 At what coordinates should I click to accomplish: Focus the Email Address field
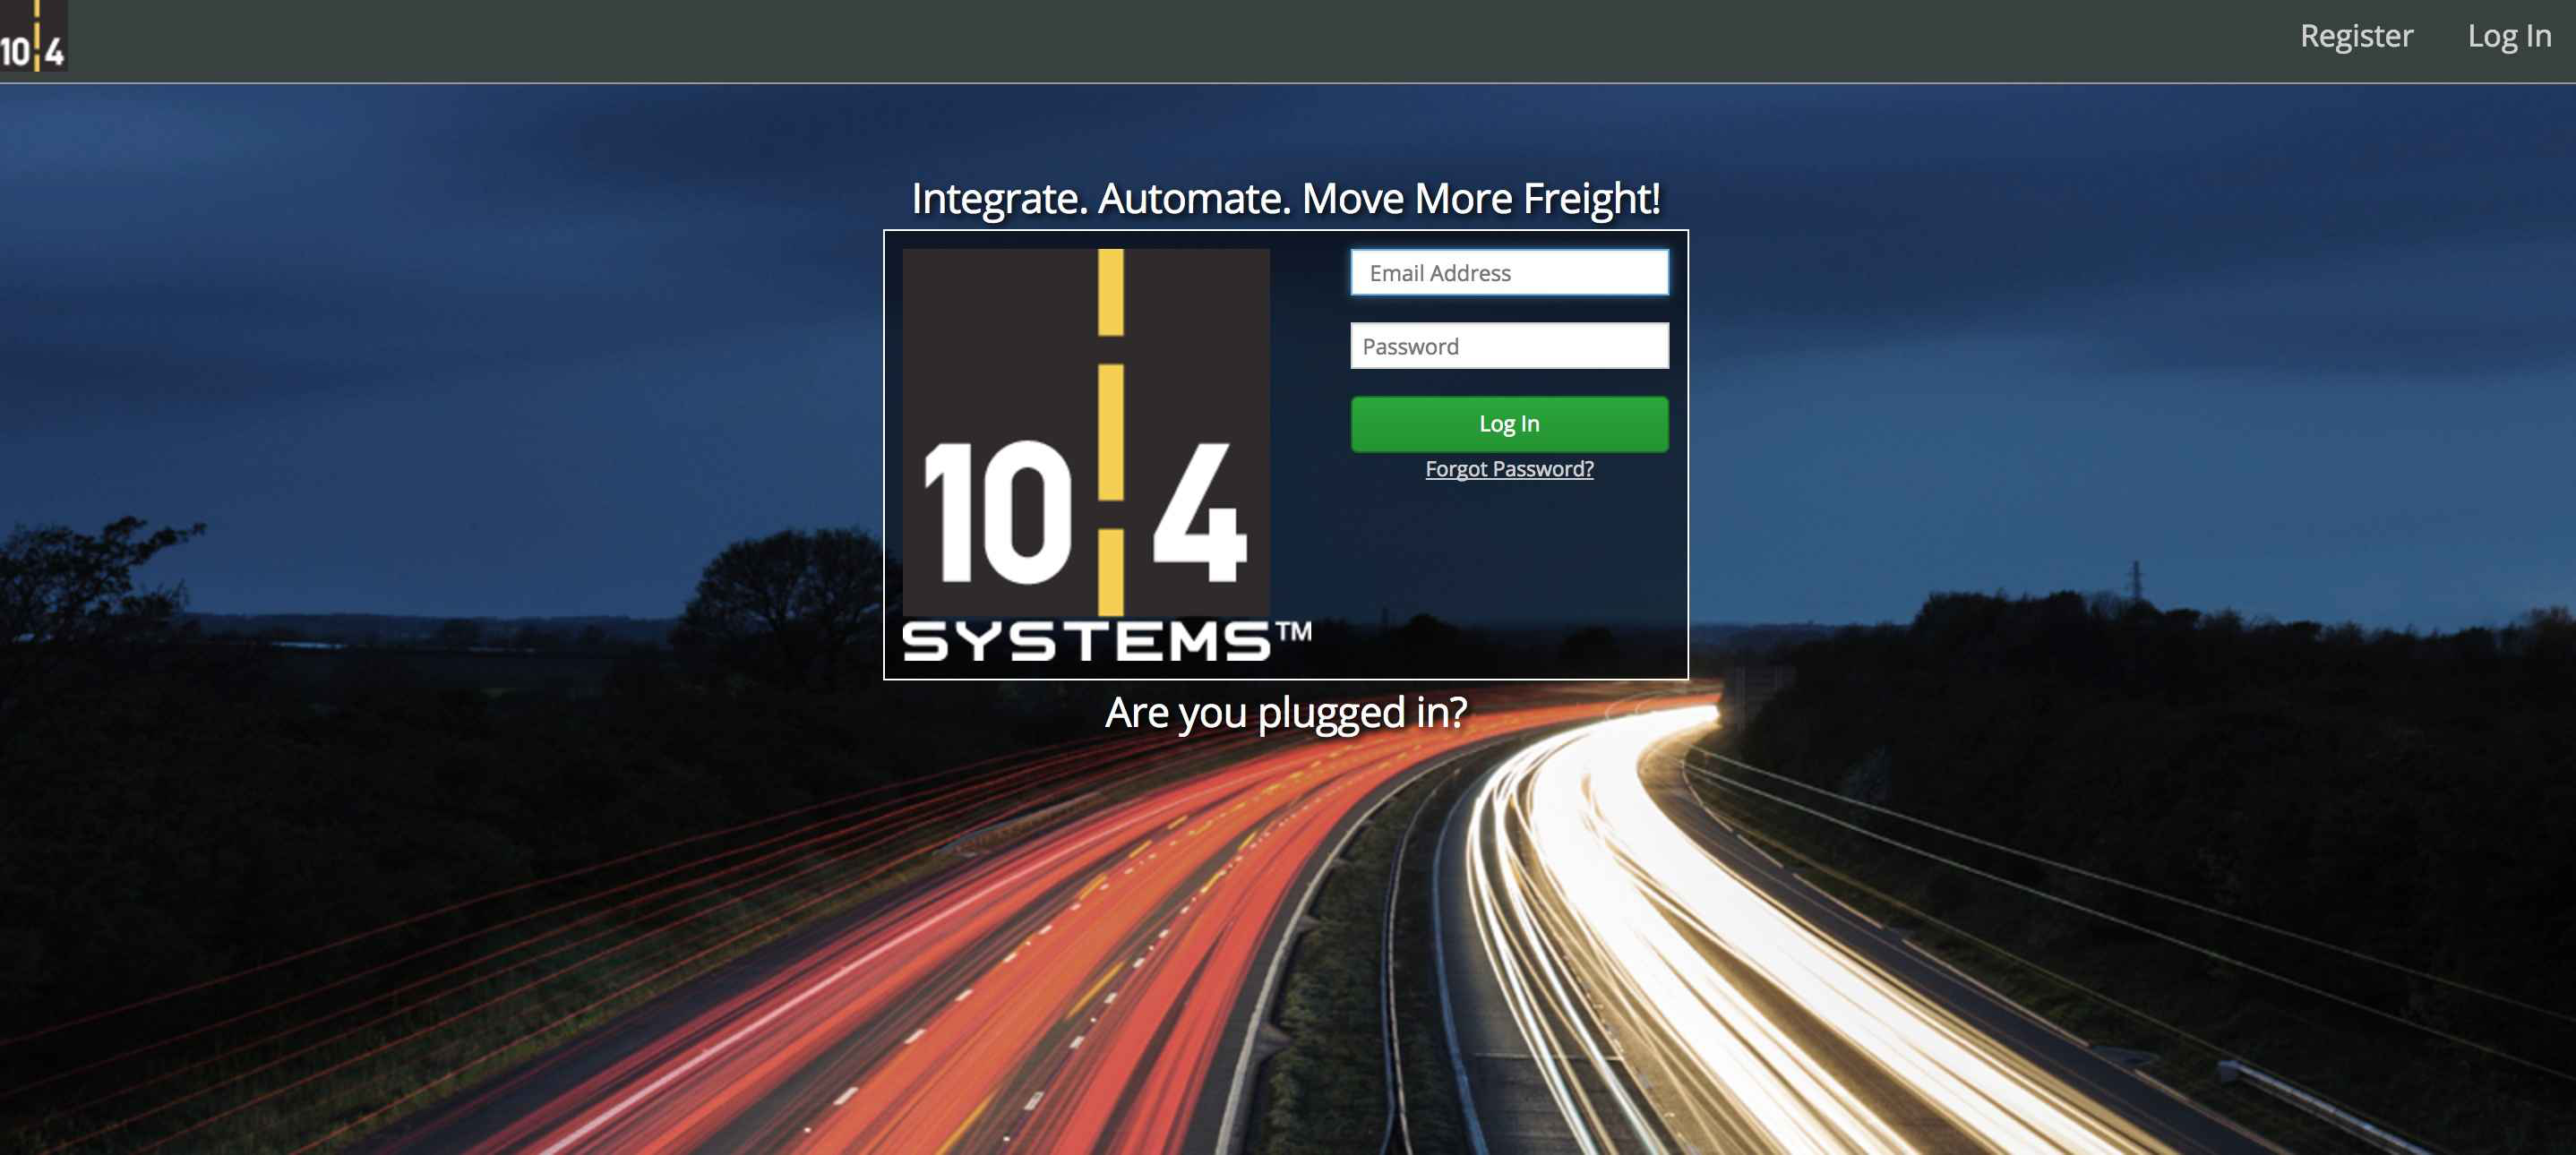(x=1508, y=273)
